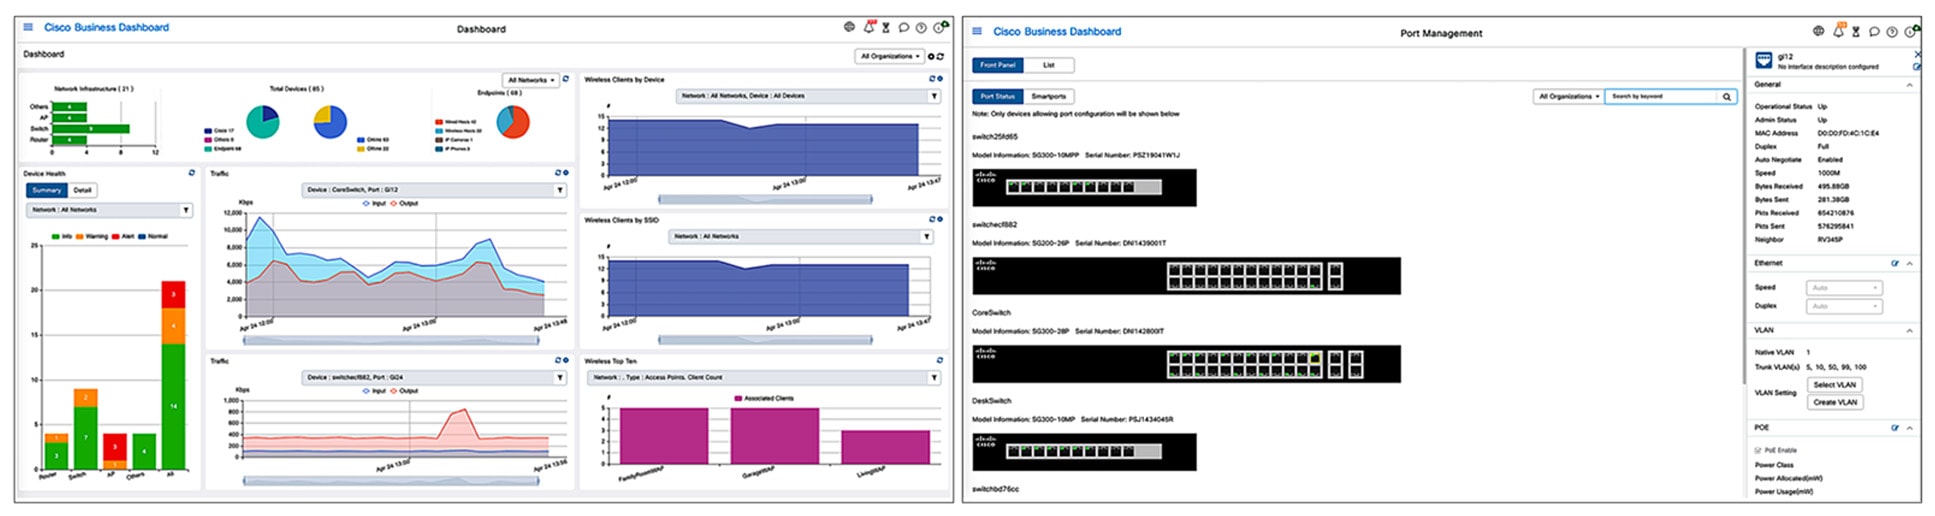Select the List tab

click(x=1048, y=65)
